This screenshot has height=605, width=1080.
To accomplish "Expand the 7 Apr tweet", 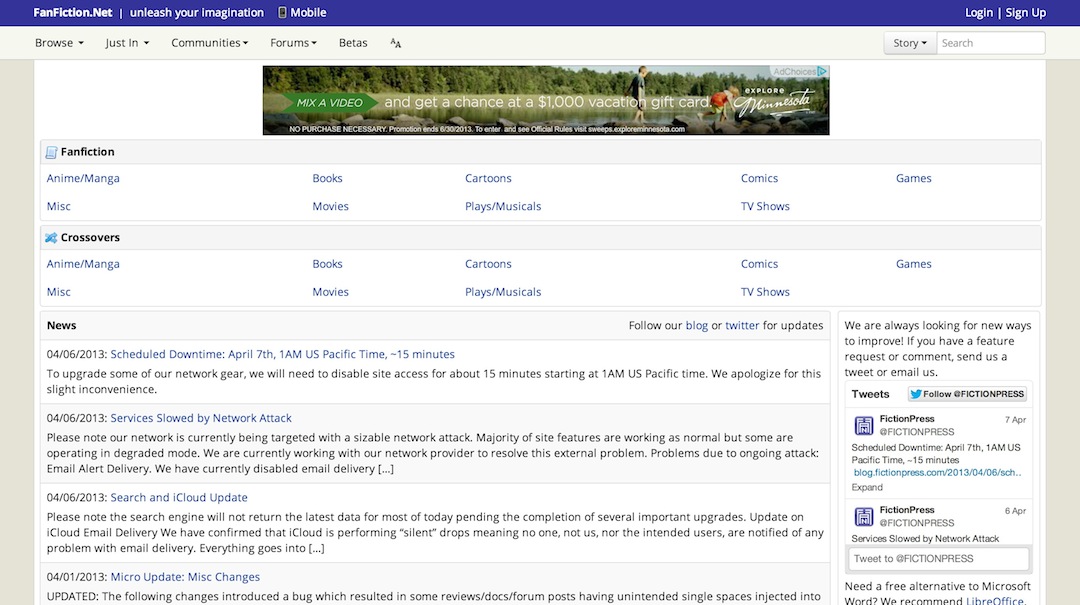I will pos(866,487).
